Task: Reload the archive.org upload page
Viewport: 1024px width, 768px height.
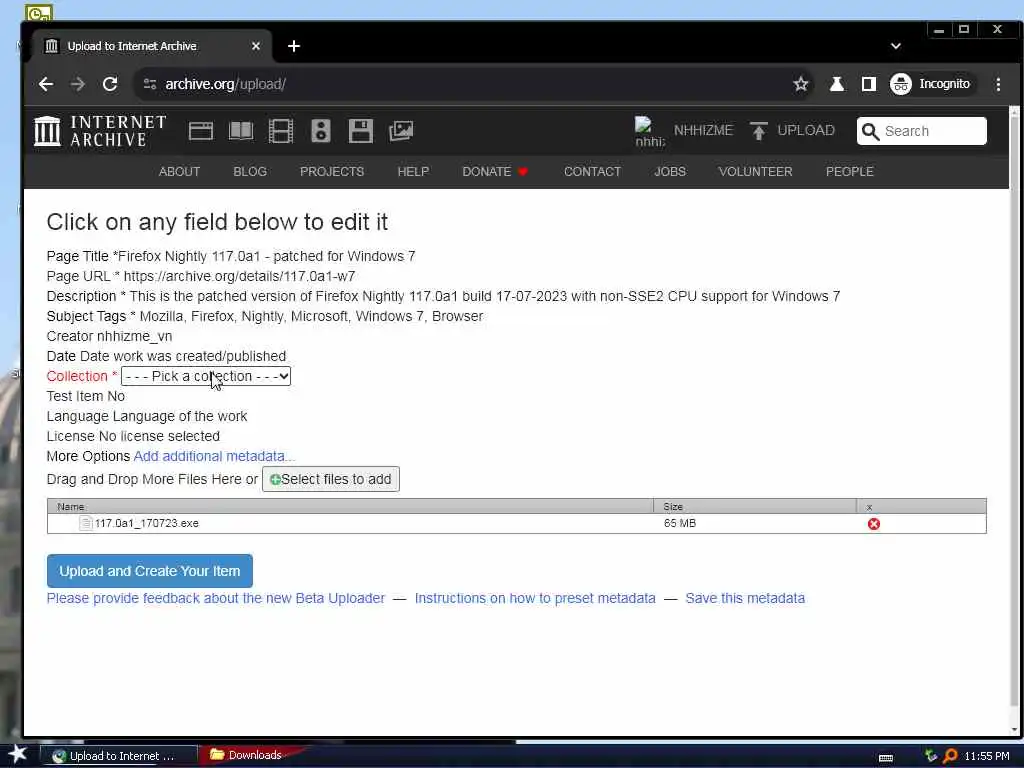Action: click(x=110, y=84)
